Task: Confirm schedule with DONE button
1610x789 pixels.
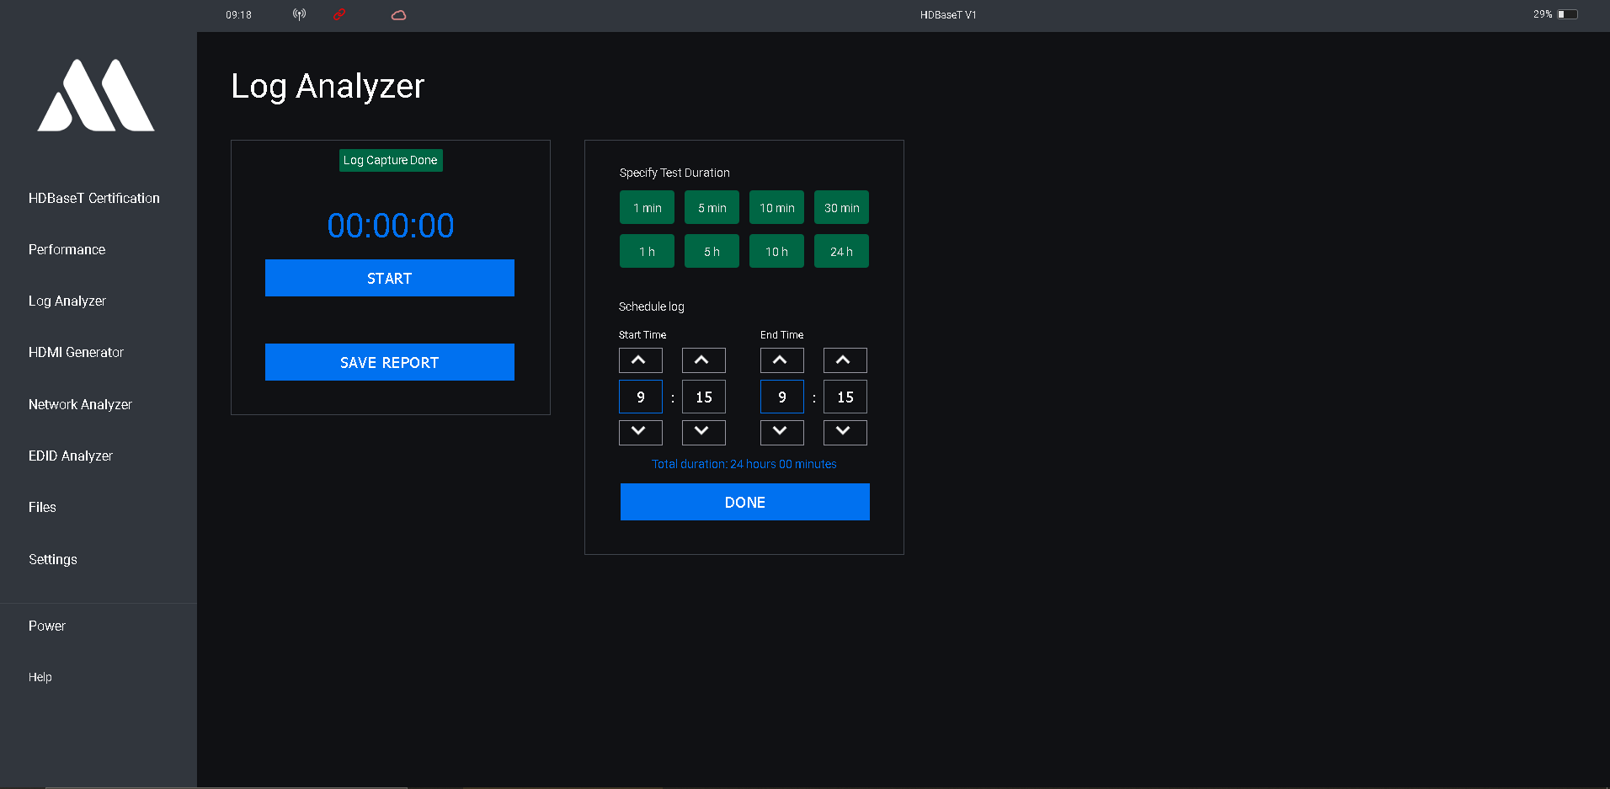Action: tap(745, 502)
